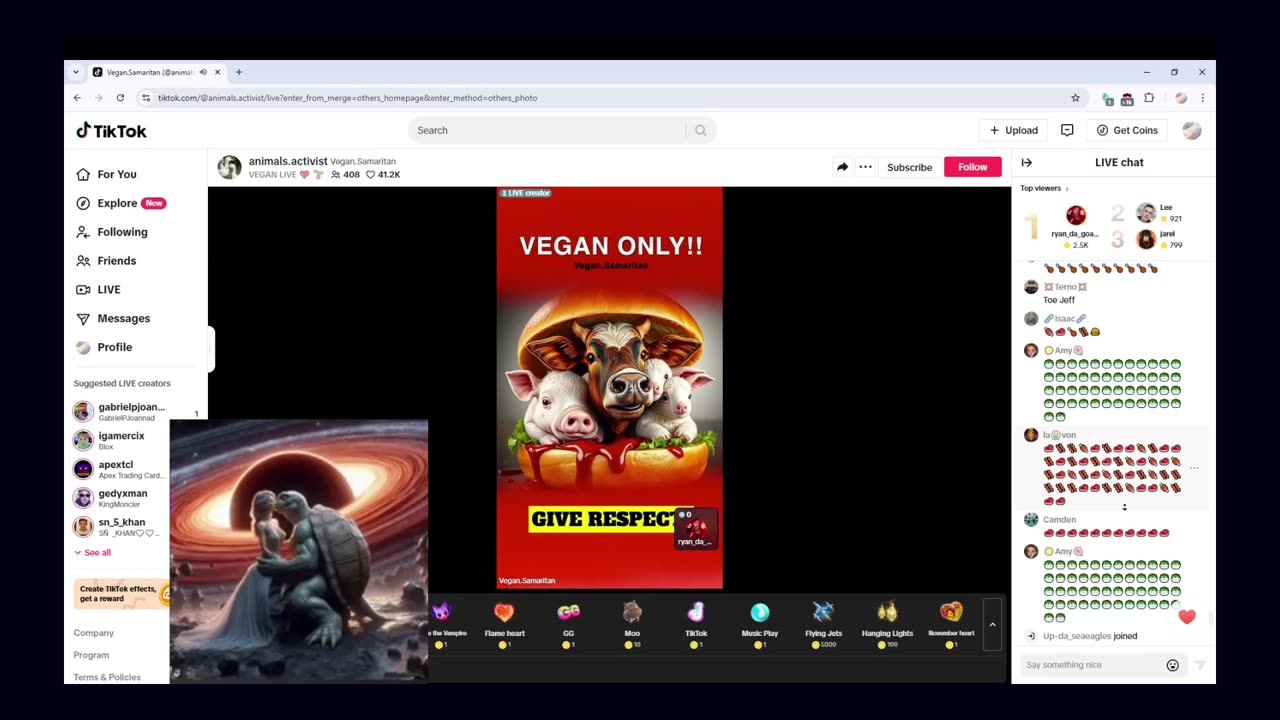
Task: Send the Flame heart gift
Action: (x=504, y=624)
